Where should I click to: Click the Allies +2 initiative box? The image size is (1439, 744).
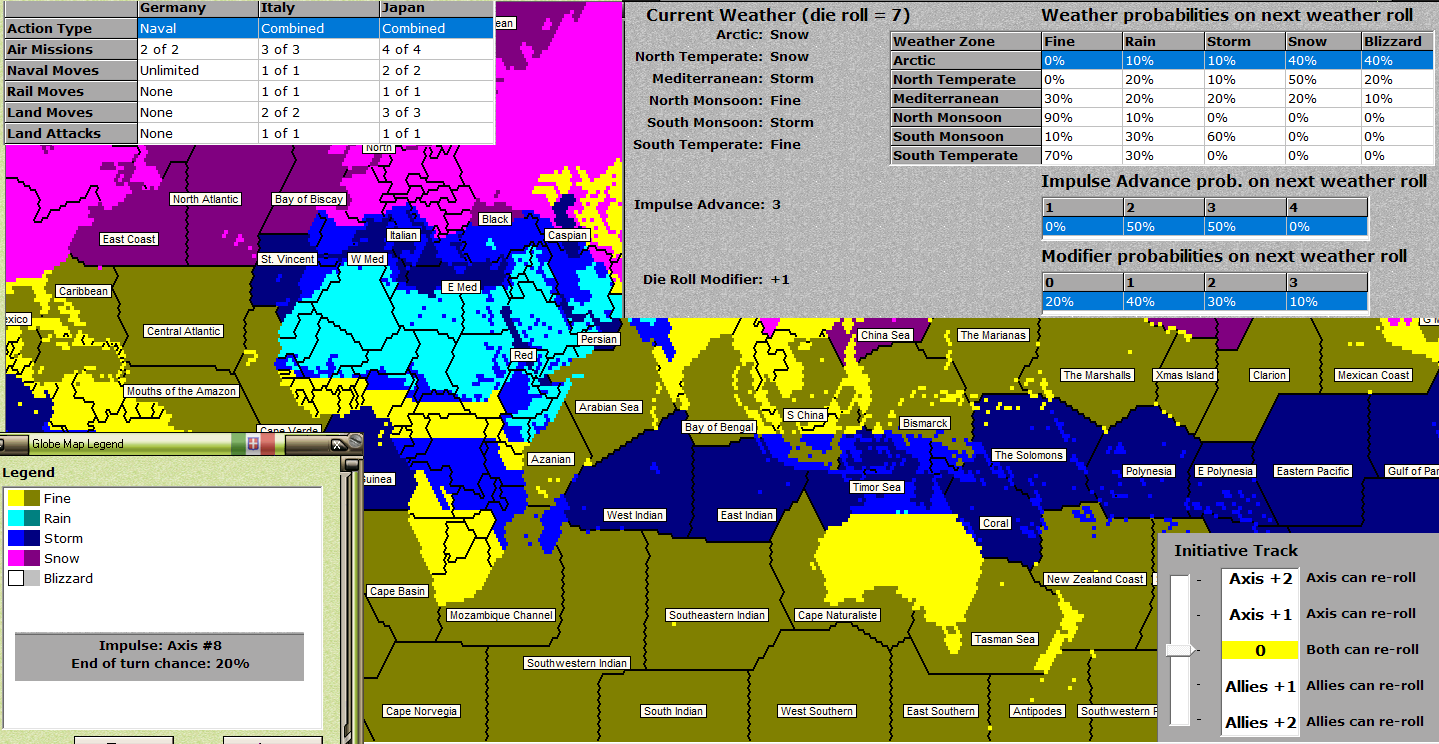pos(1260,722)
